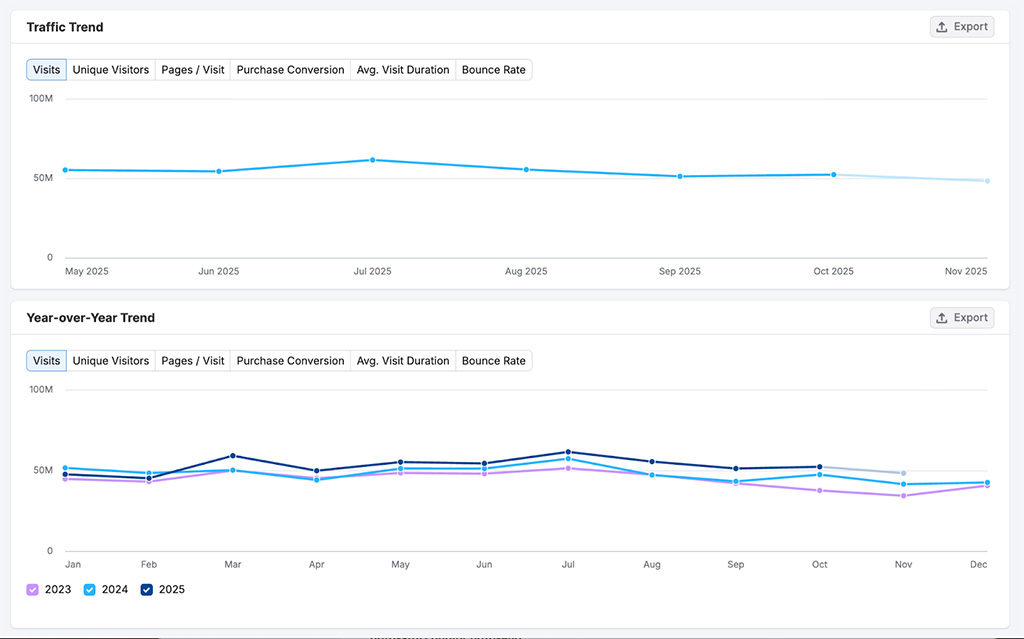This screenshot has height=639, width=1024.
Task: Click the 2024 data point at Apr in Year-over-Year chart
Action: coord(317,479)
